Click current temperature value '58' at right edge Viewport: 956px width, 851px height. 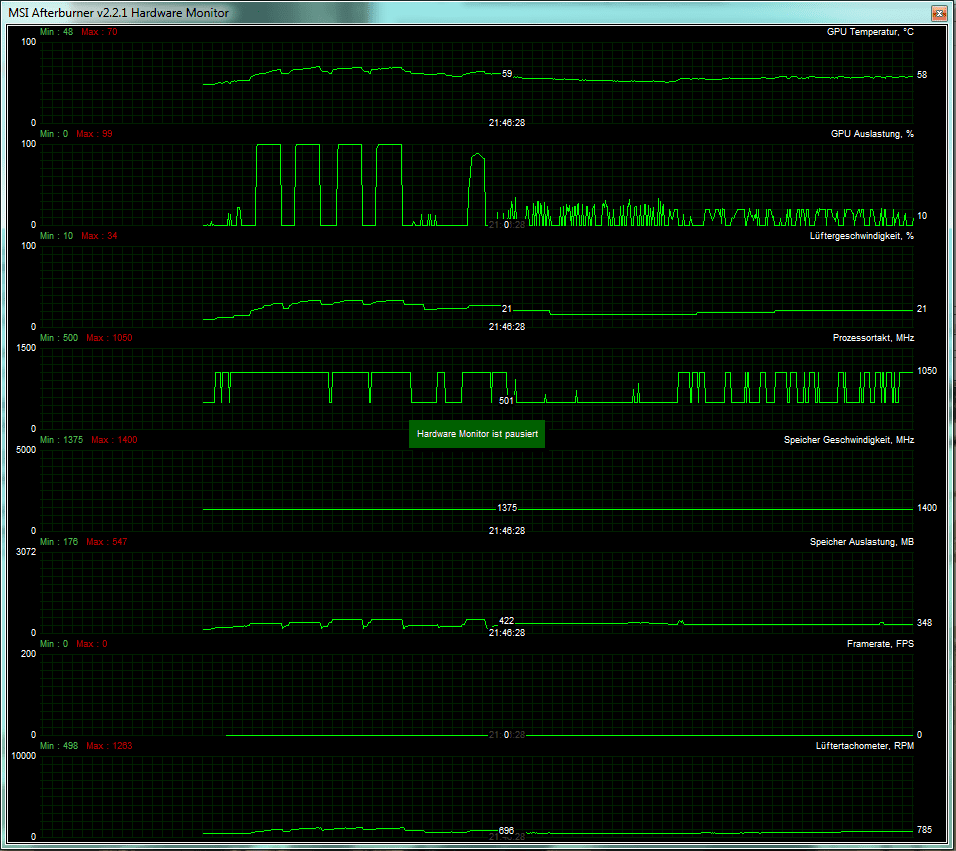click(922, 75)
